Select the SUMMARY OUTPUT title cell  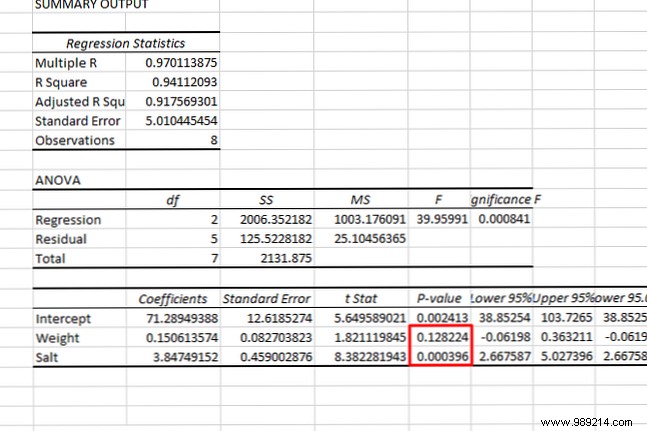click(91, 5)
